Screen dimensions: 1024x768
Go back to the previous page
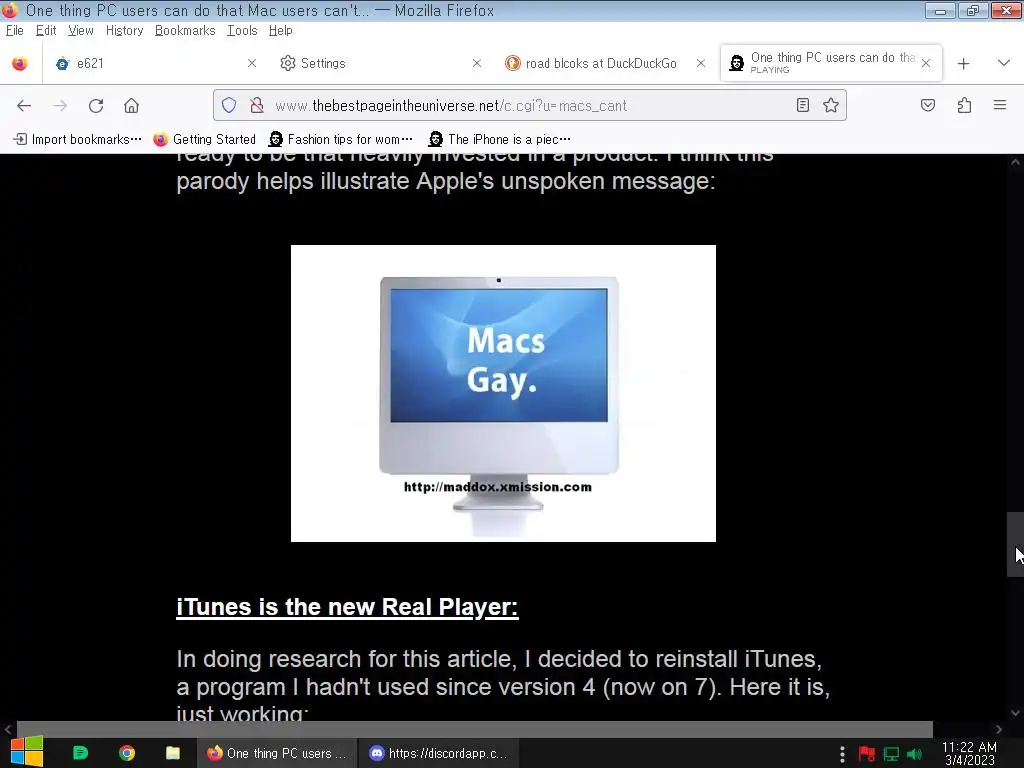pos(24,106)
